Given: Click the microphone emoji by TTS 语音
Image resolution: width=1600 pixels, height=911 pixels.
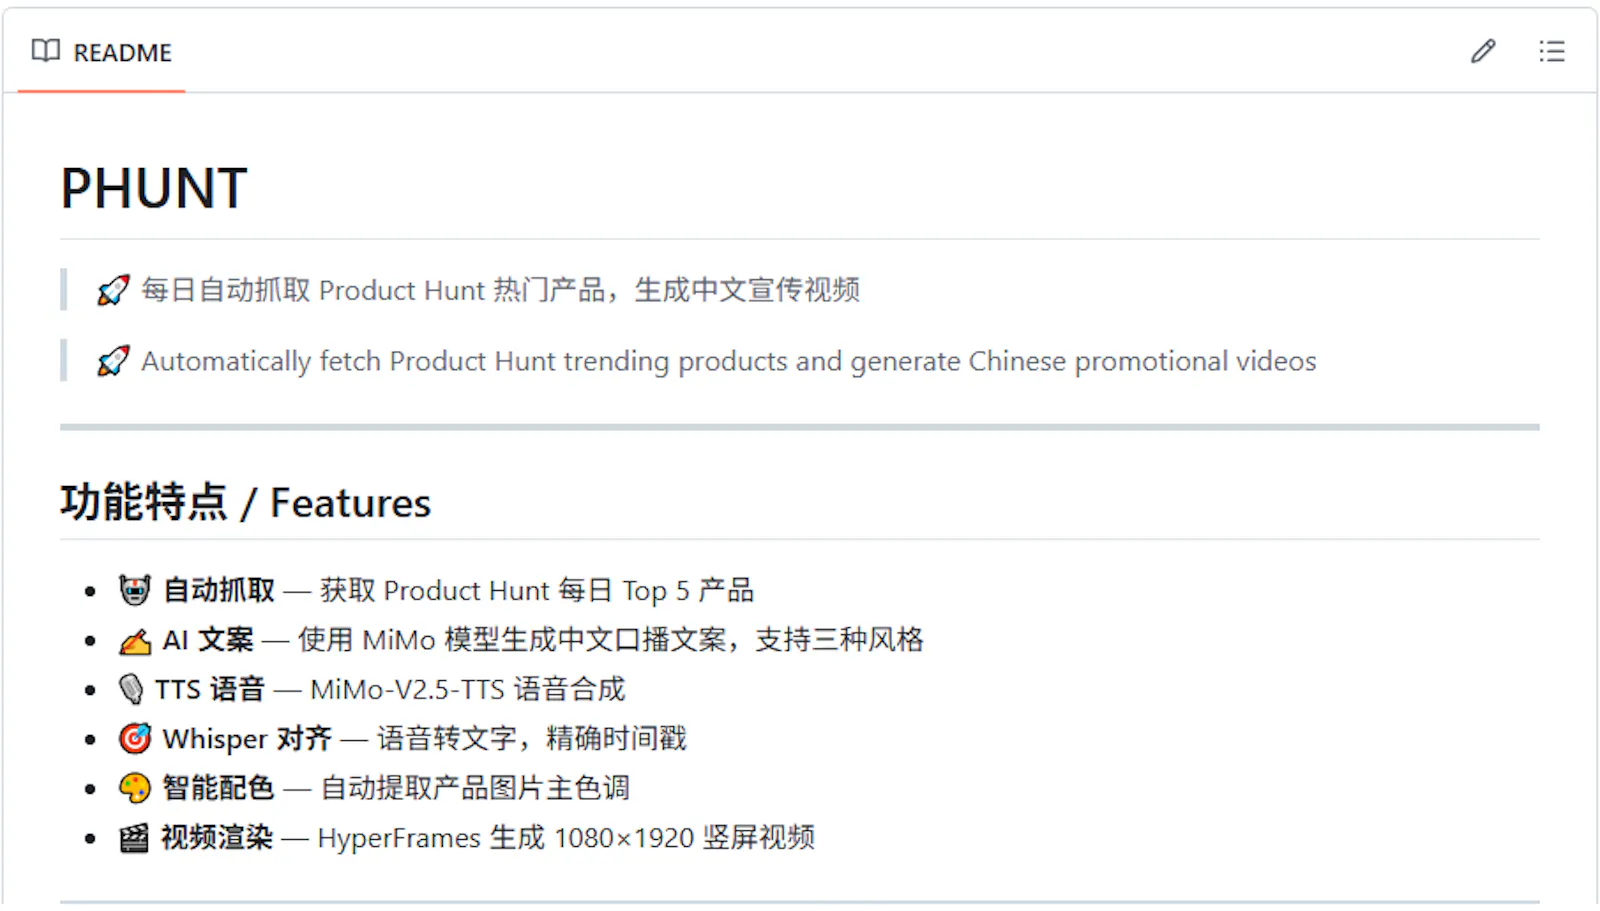Looking at the screenshot, I should click(131, 689).
